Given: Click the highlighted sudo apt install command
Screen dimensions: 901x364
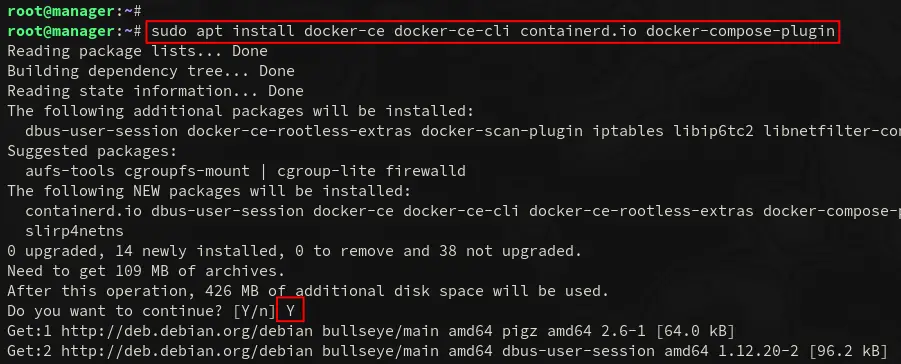Looking at the screenshot, I should [x=492, y=31].
